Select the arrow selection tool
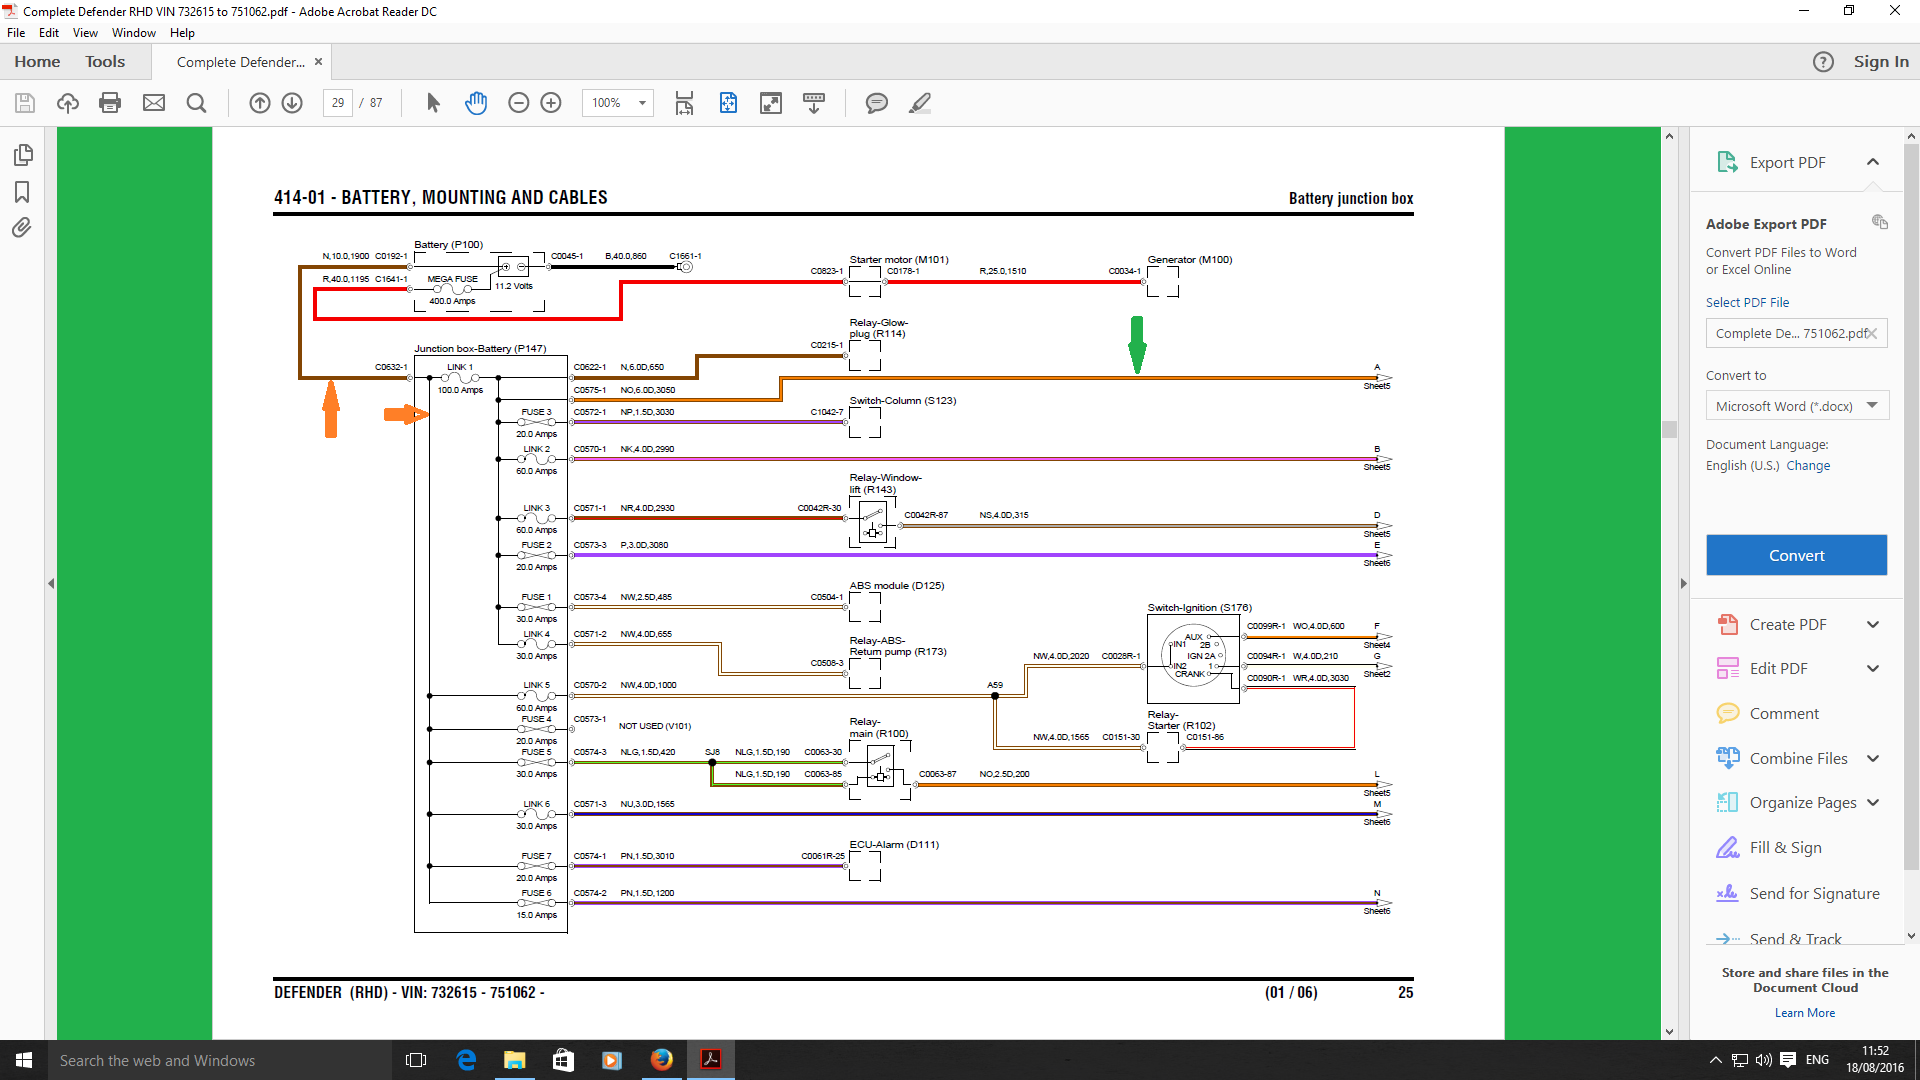The width and height of the screenshot is (1920, 1080). [433, 103]
